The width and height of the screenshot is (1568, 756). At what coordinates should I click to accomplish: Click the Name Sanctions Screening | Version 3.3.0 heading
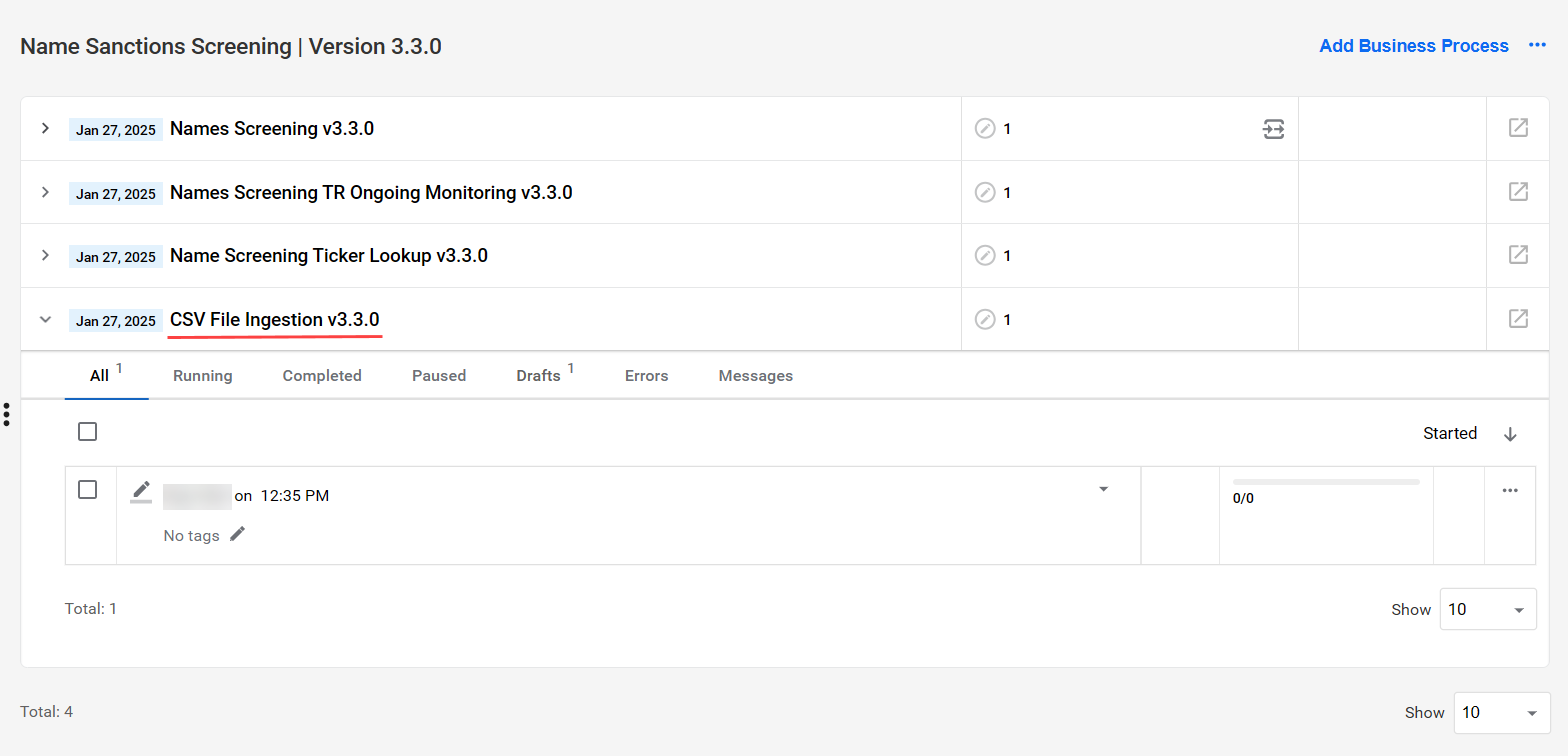coord(231,46)
